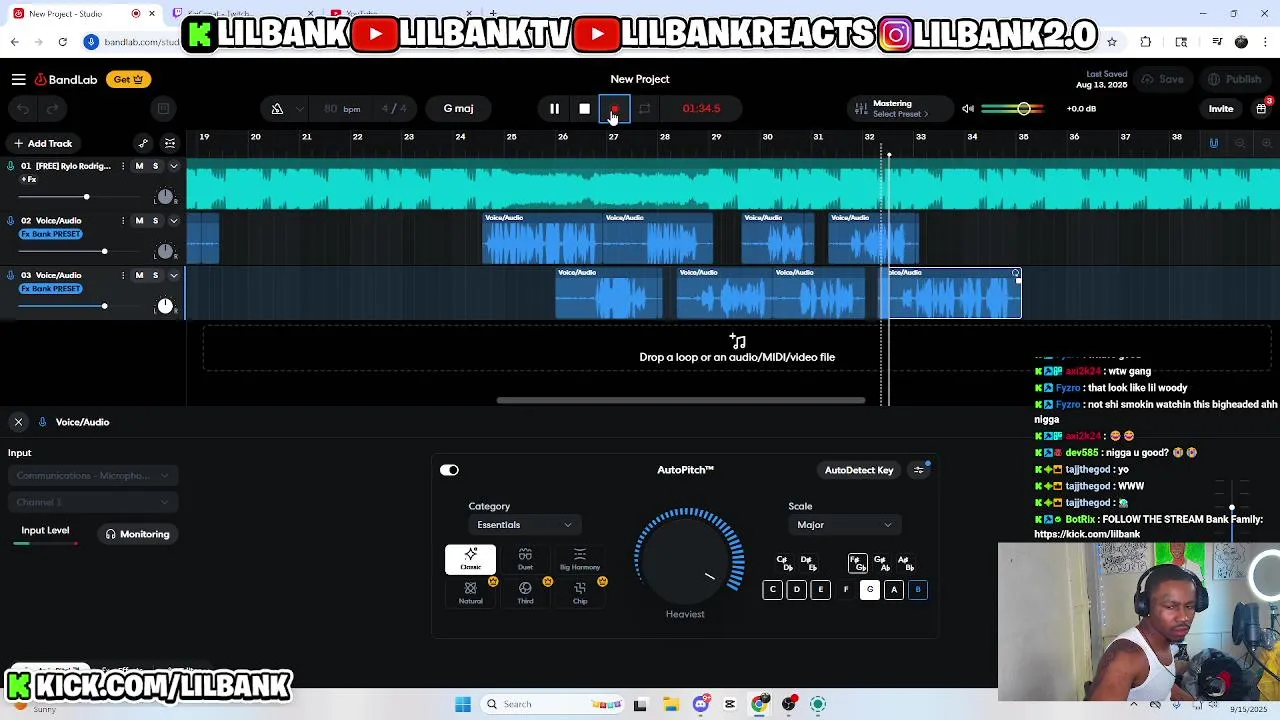The image size is (1280, 720).
Task: Adjust the master volume slider
Action: click(1014, 108)
